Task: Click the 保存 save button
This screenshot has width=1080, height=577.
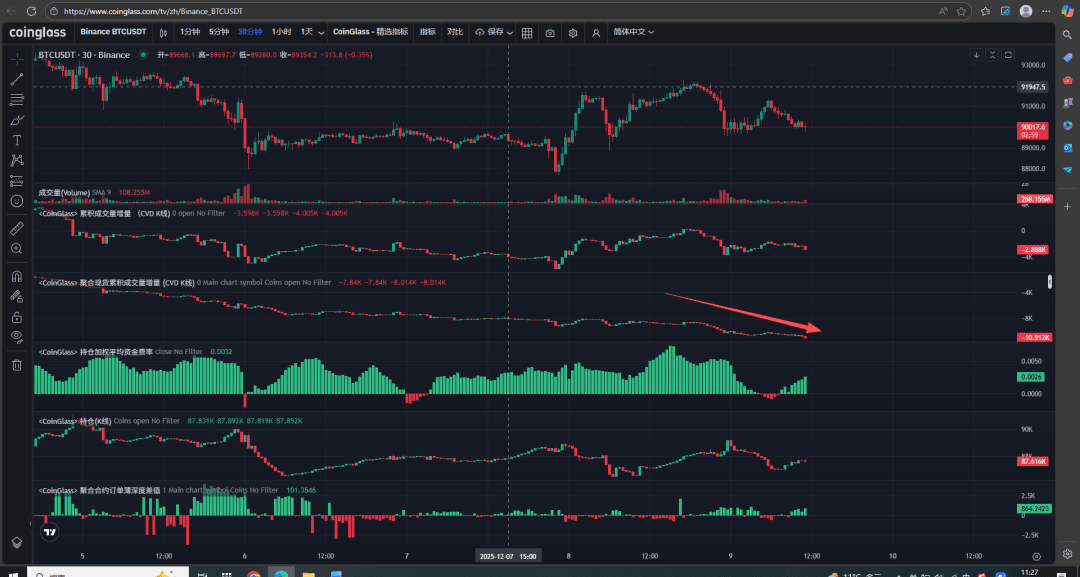Action: tap(490, 32)
